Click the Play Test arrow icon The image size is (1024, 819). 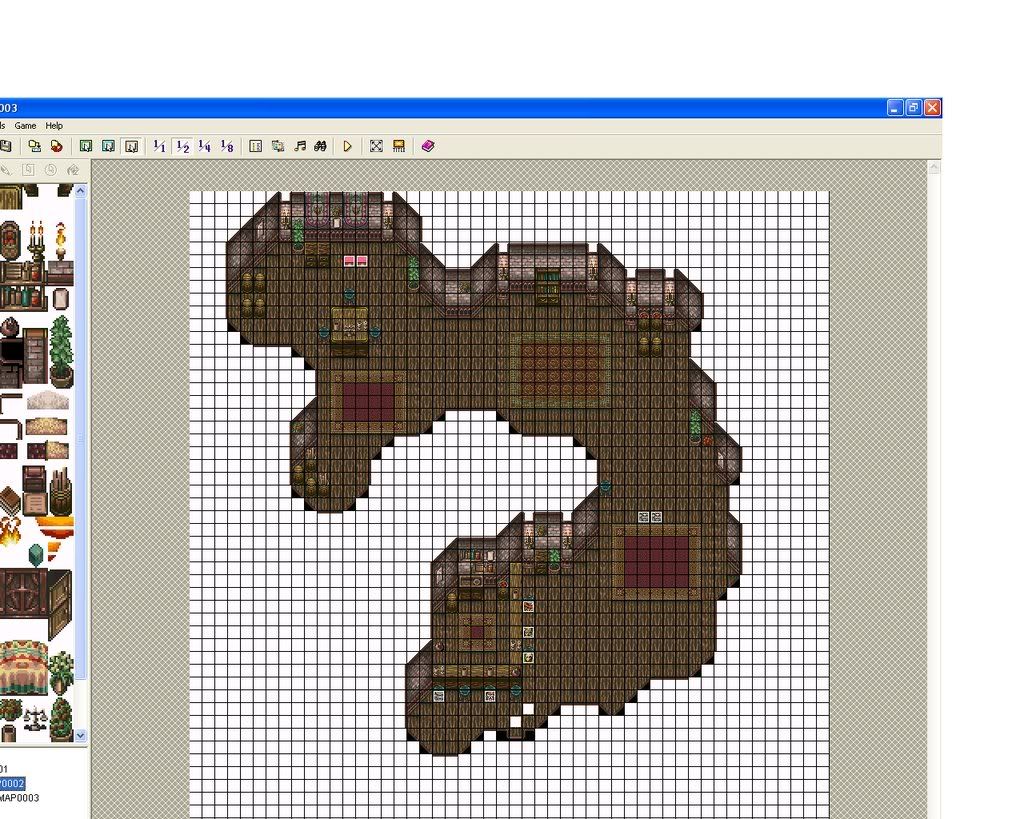click(x=347, y=146)
